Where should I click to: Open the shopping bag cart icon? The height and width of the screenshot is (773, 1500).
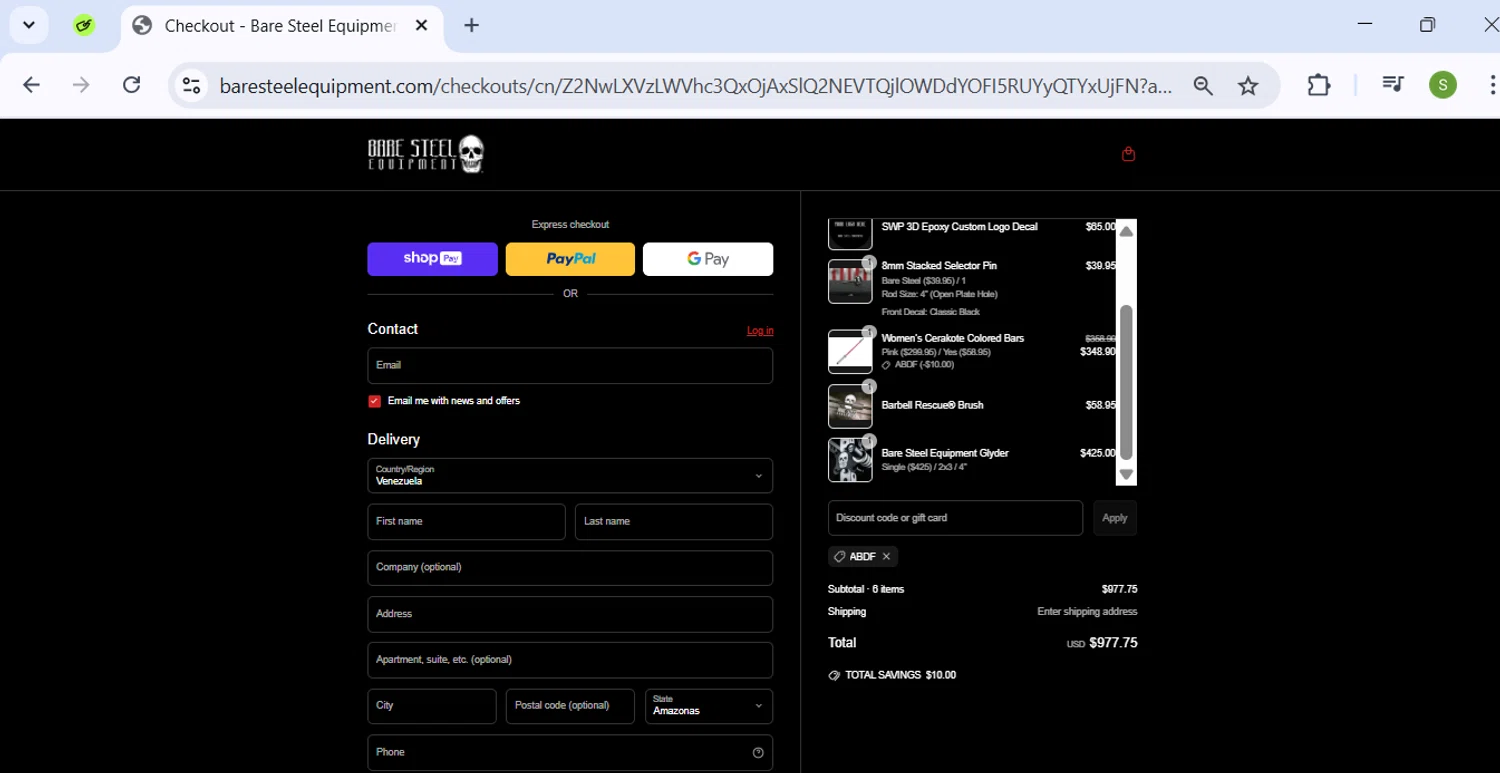(1128, 154)
